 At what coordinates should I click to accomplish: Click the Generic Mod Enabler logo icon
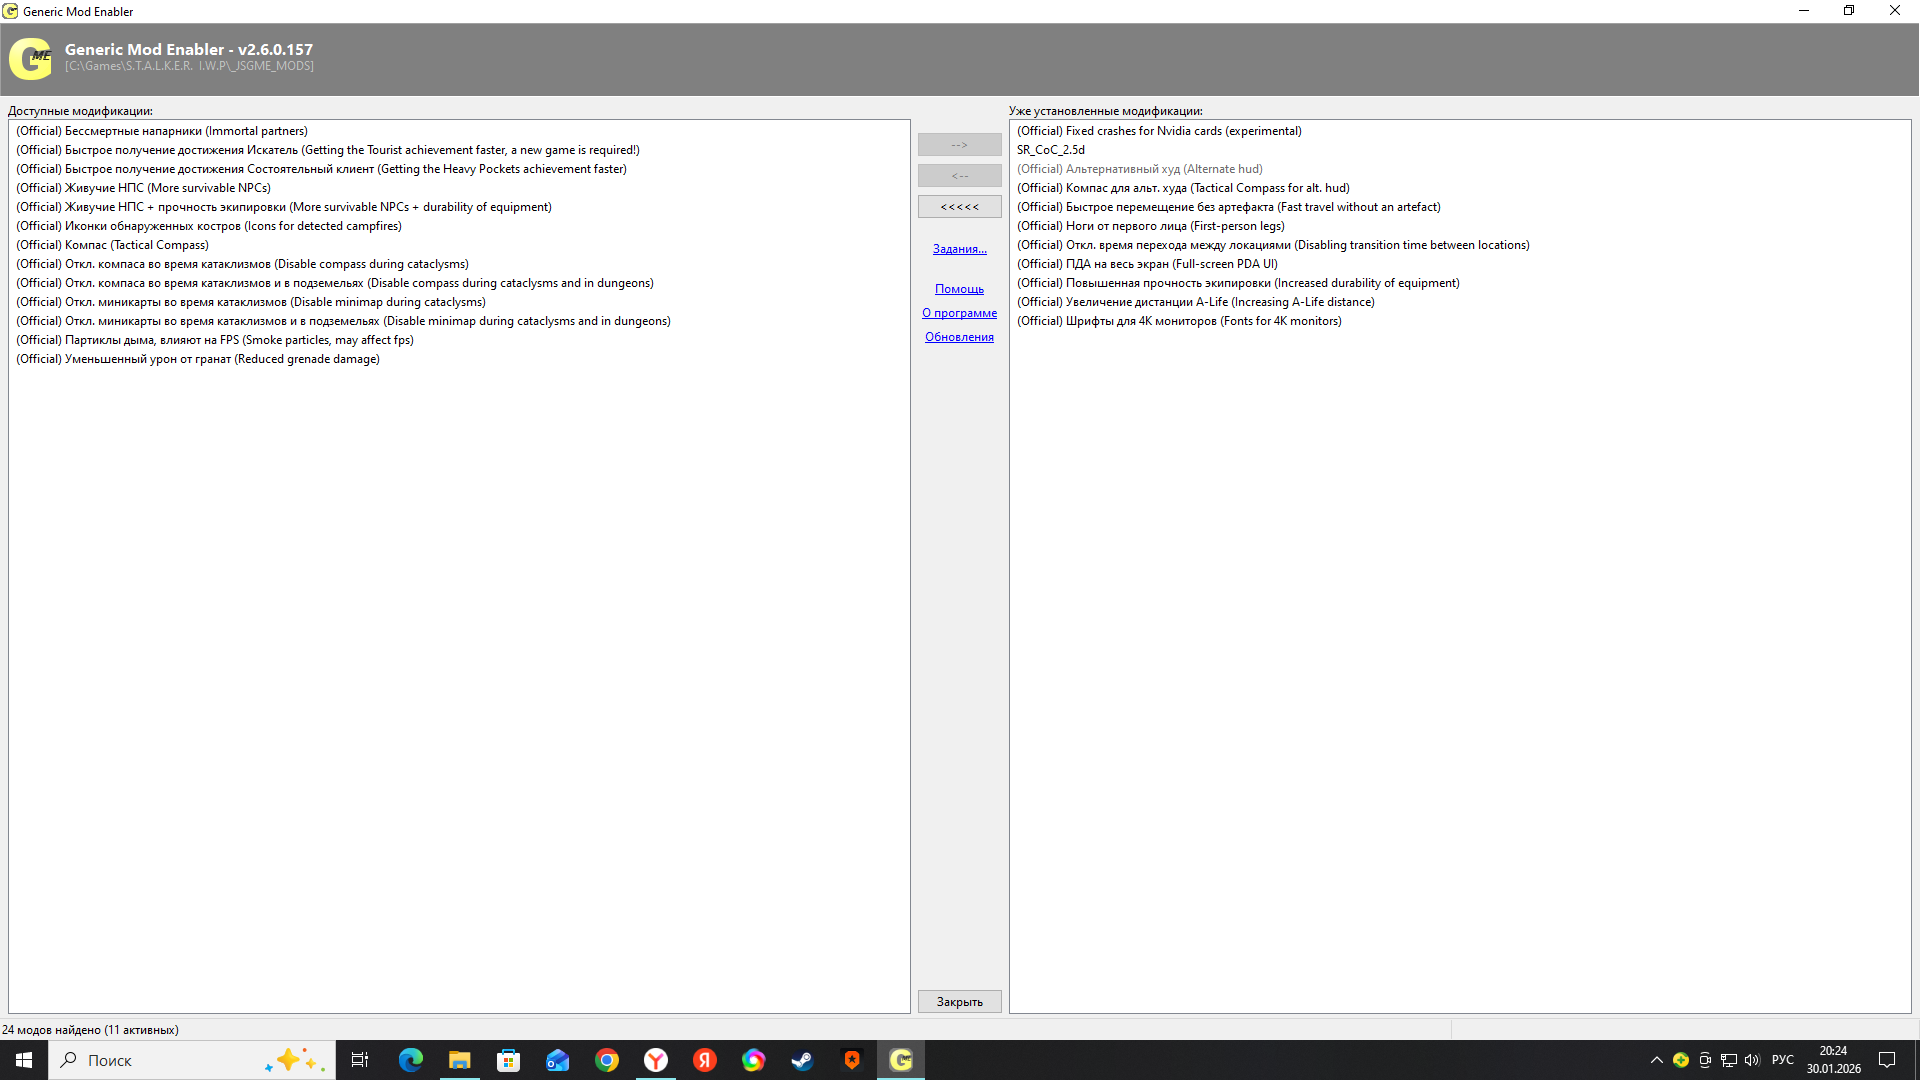pos(30,59)
